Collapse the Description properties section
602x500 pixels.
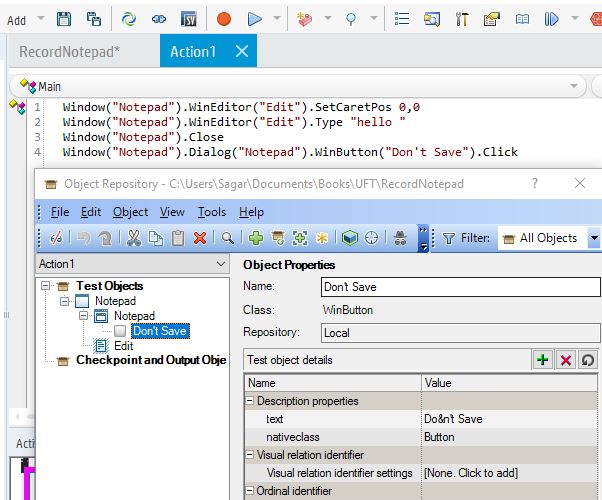[250, 401]
